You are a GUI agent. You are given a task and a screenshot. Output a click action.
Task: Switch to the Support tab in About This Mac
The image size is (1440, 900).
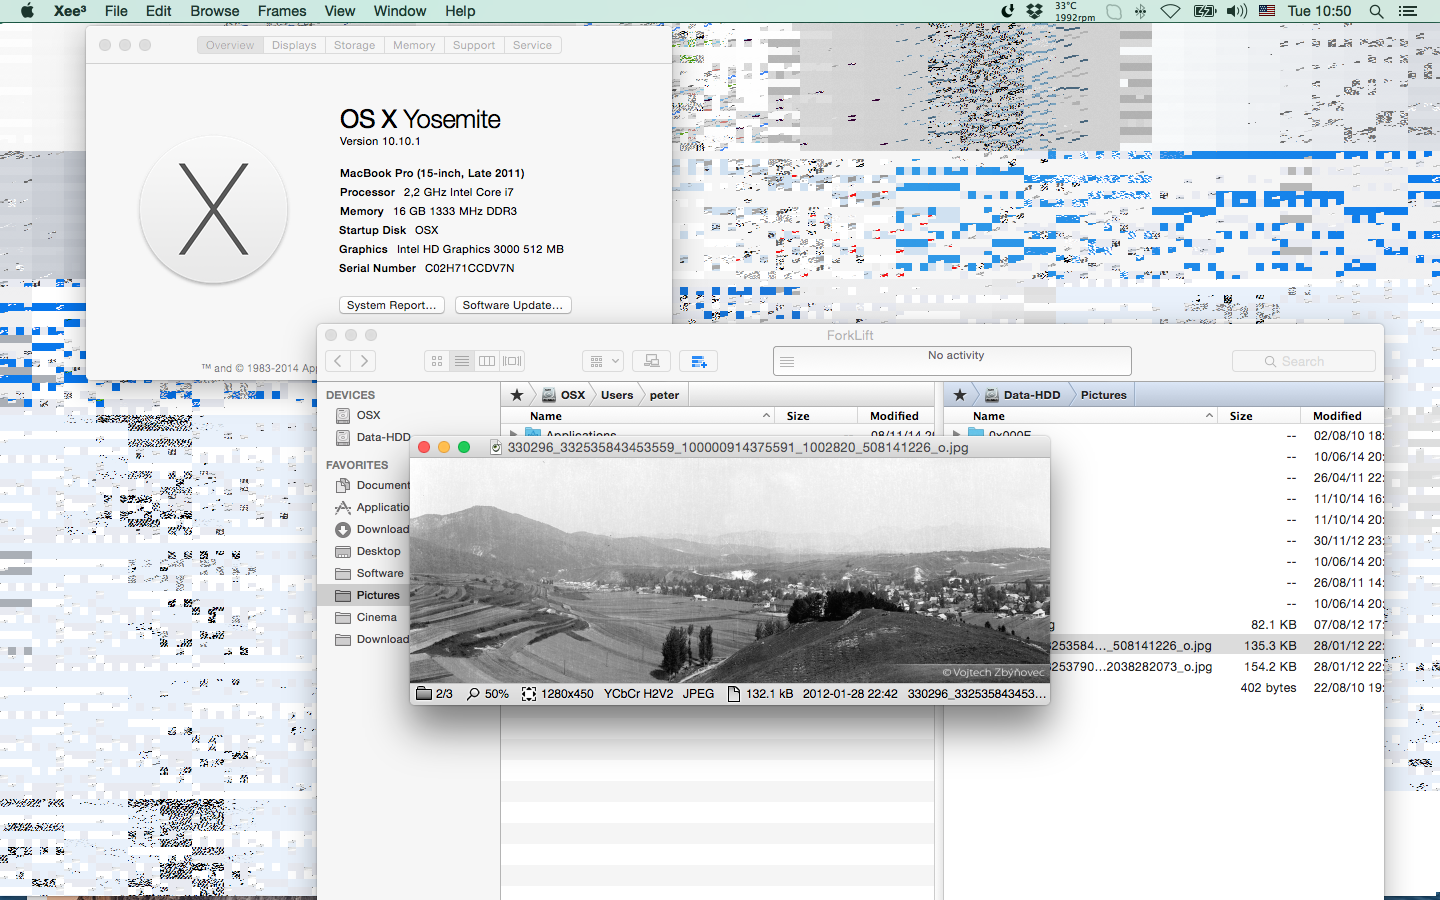coord(474,45)
